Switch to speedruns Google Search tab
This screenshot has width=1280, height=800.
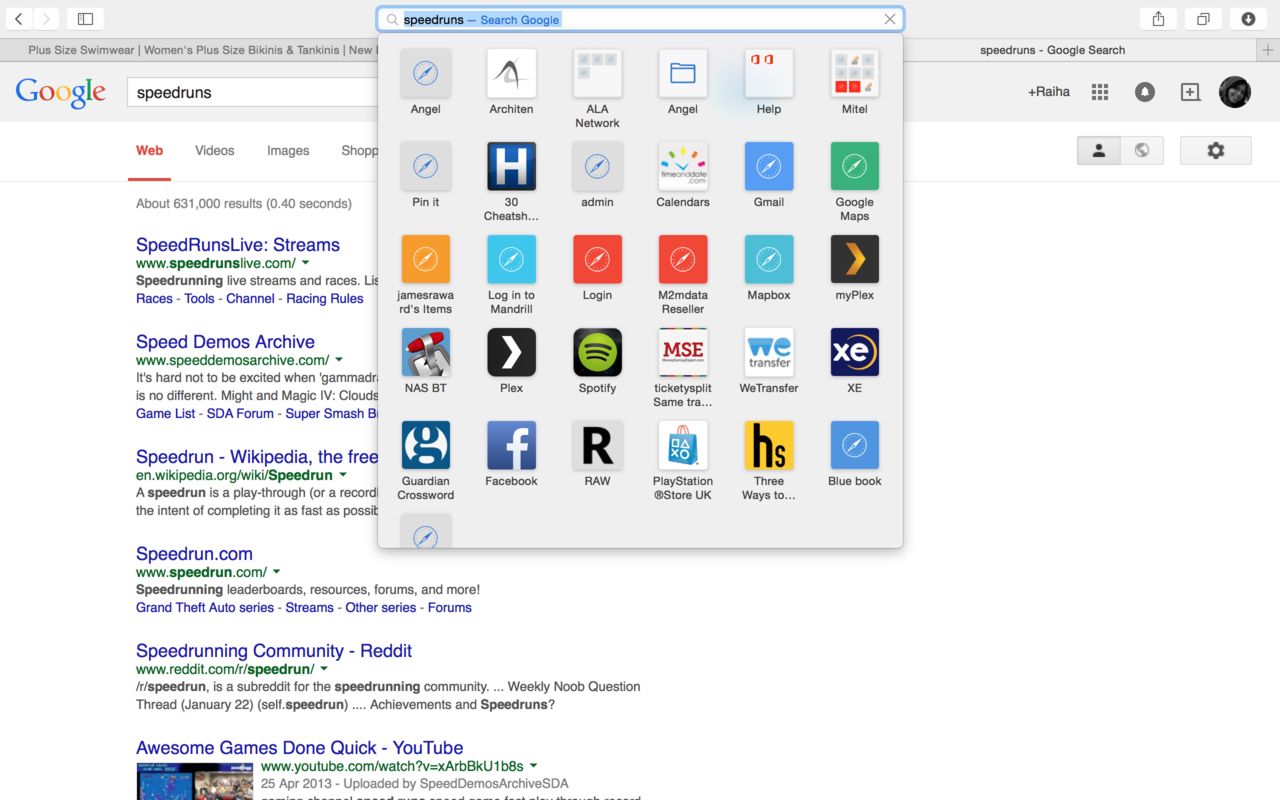coord(1052,50)
